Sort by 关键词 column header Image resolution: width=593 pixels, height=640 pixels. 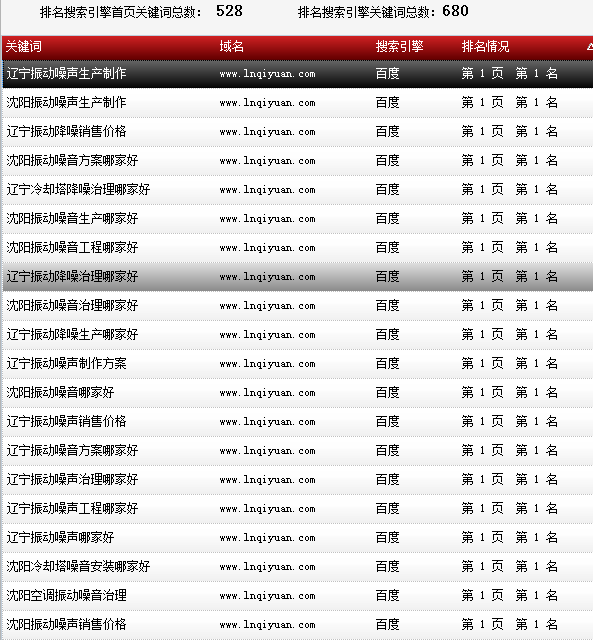24,47
